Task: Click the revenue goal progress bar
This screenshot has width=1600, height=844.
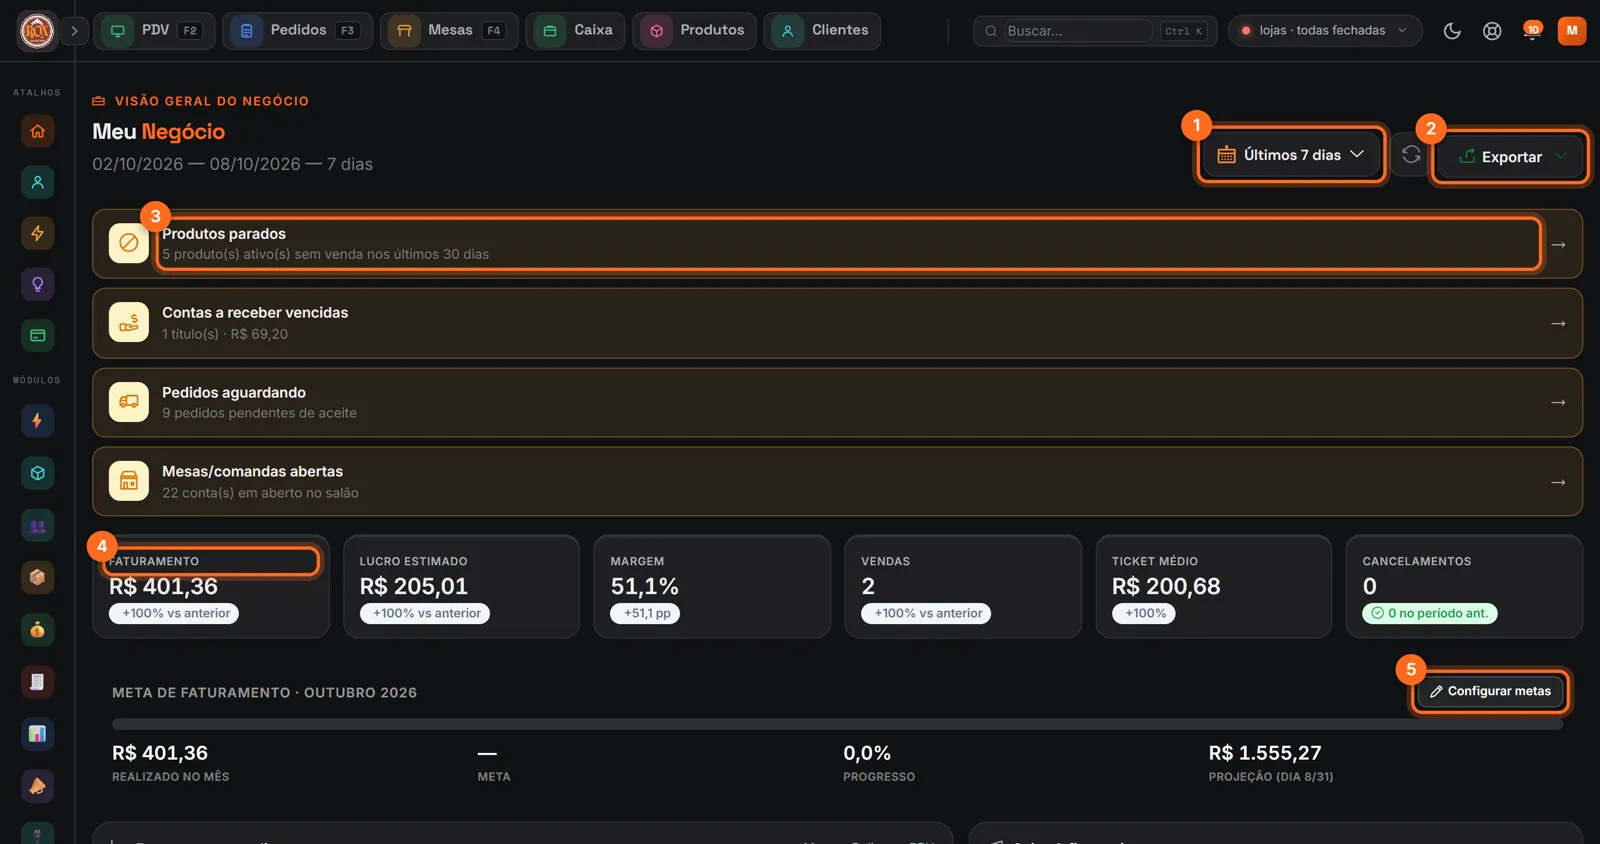Action: [837, 724]
